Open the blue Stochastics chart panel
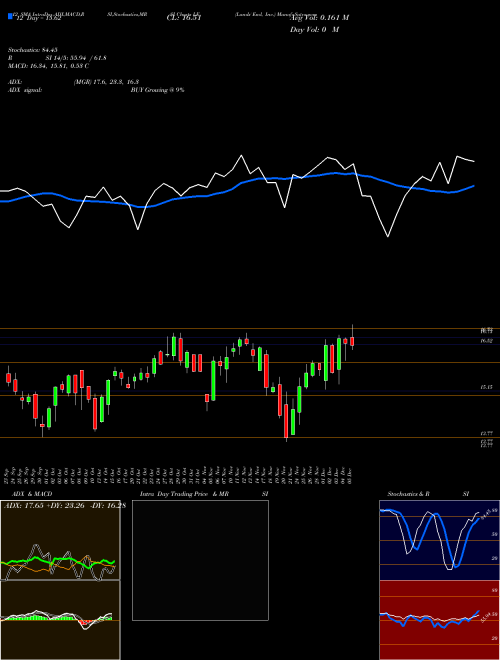500x660 pixels. (439, 540)
